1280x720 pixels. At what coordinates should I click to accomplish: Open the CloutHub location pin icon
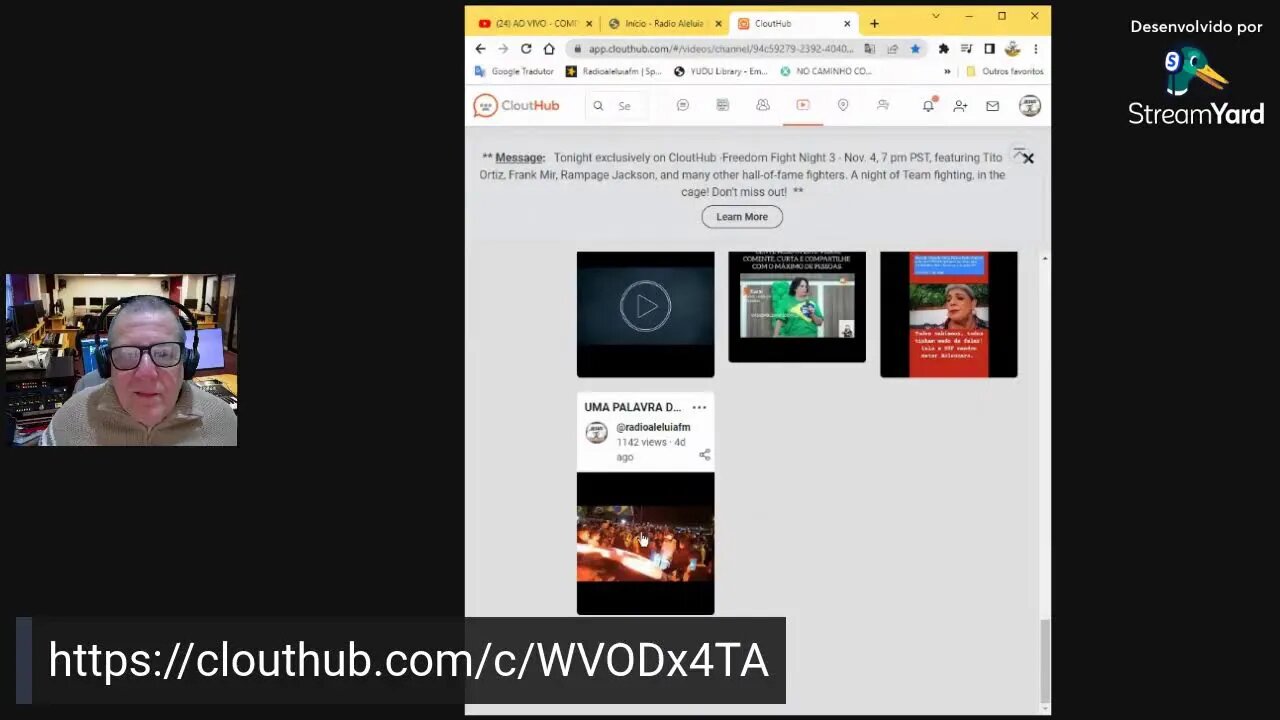click(x=843, y=105)
